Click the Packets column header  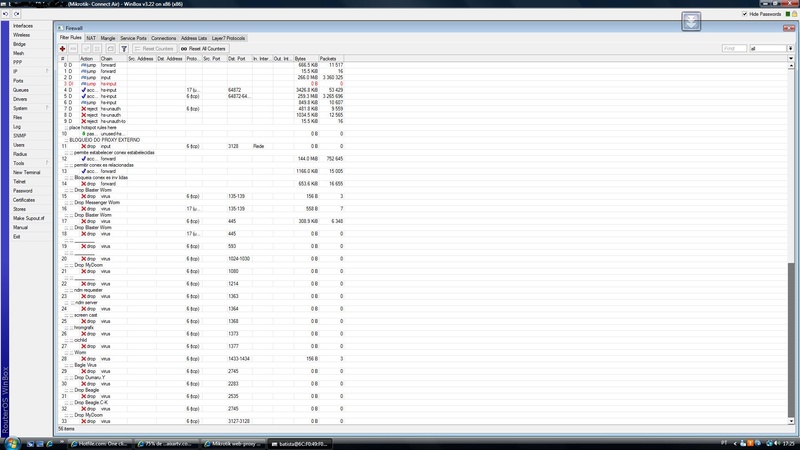(331, 59)
